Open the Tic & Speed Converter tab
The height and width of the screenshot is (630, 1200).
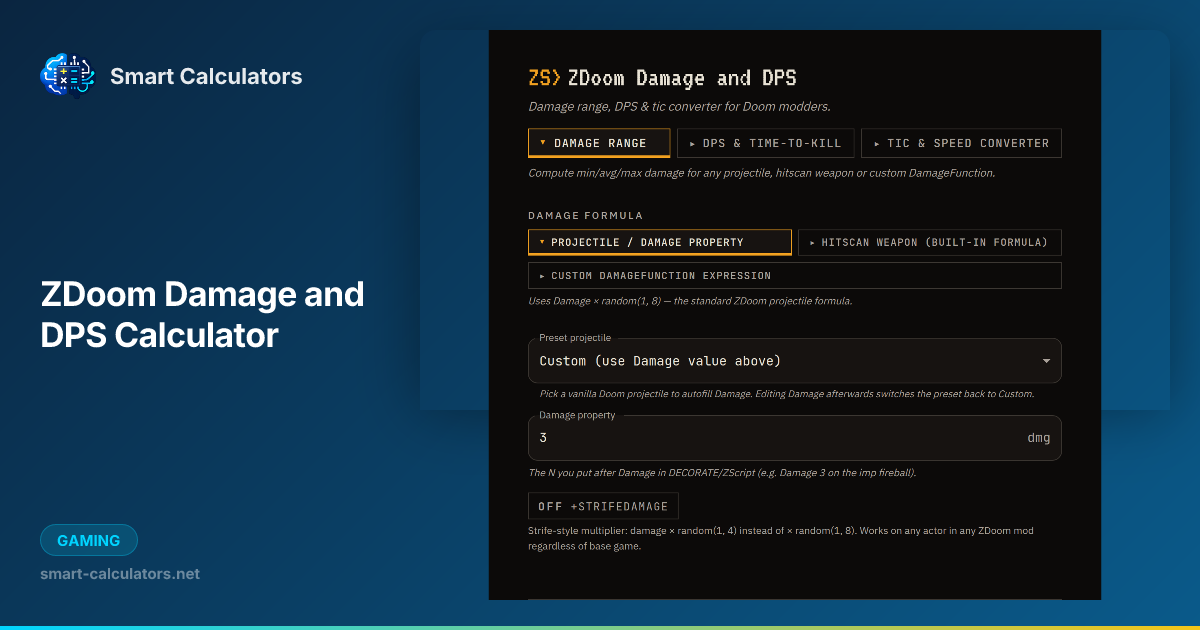[961, 143]
